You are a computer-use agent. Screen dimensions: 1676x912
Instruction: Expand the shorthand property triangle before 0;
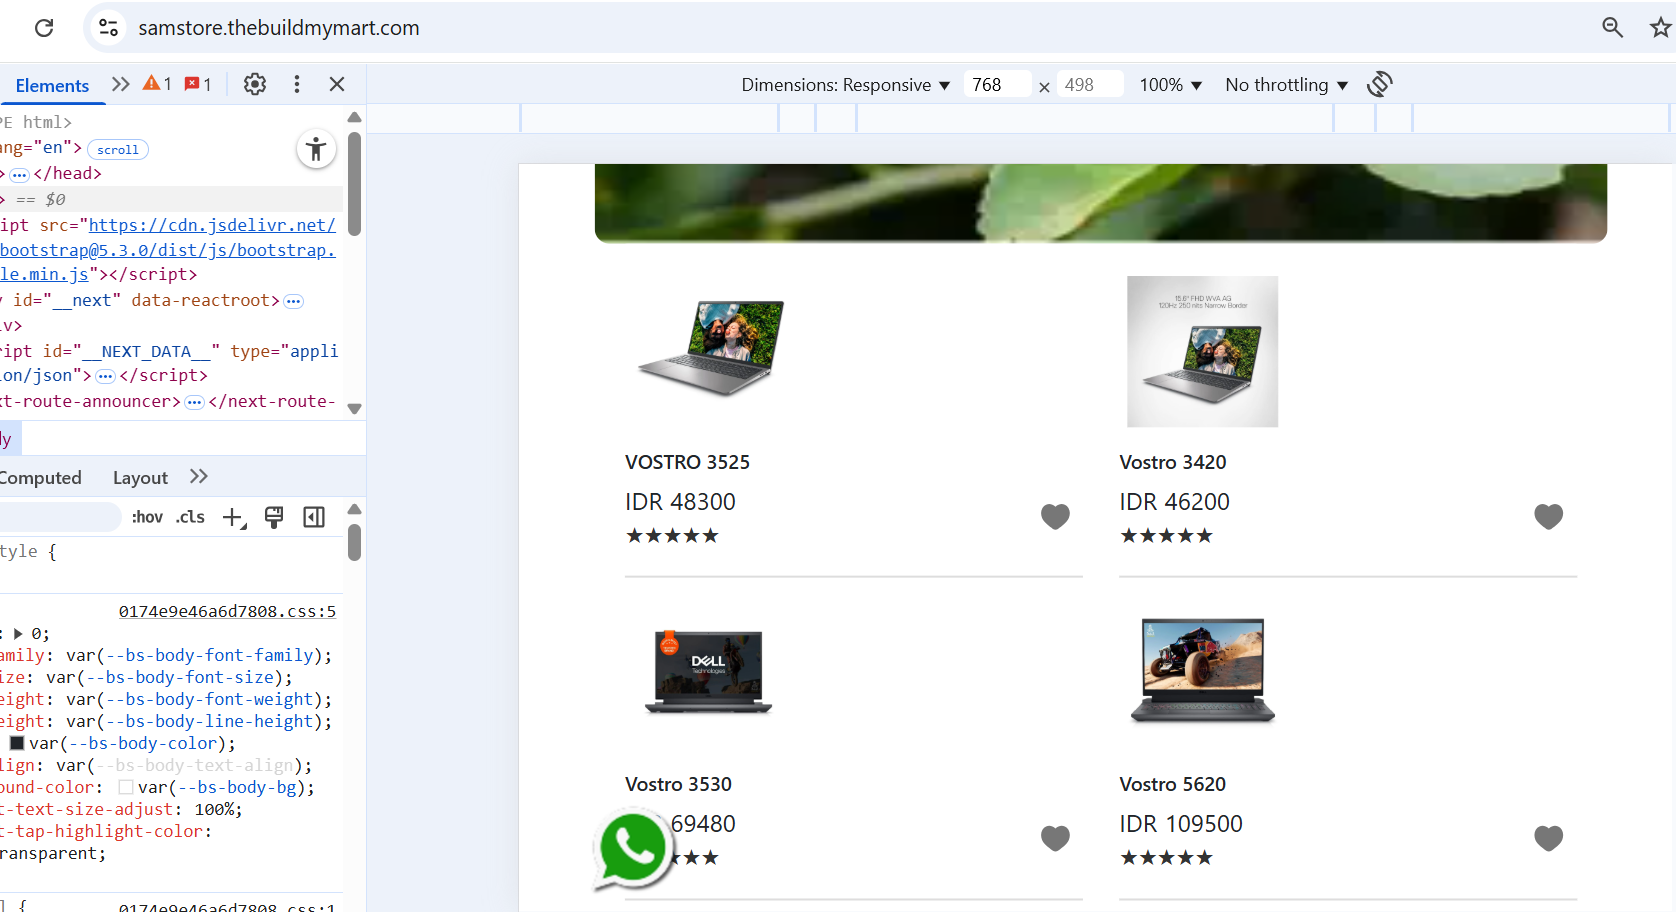[x=18, y=634]
